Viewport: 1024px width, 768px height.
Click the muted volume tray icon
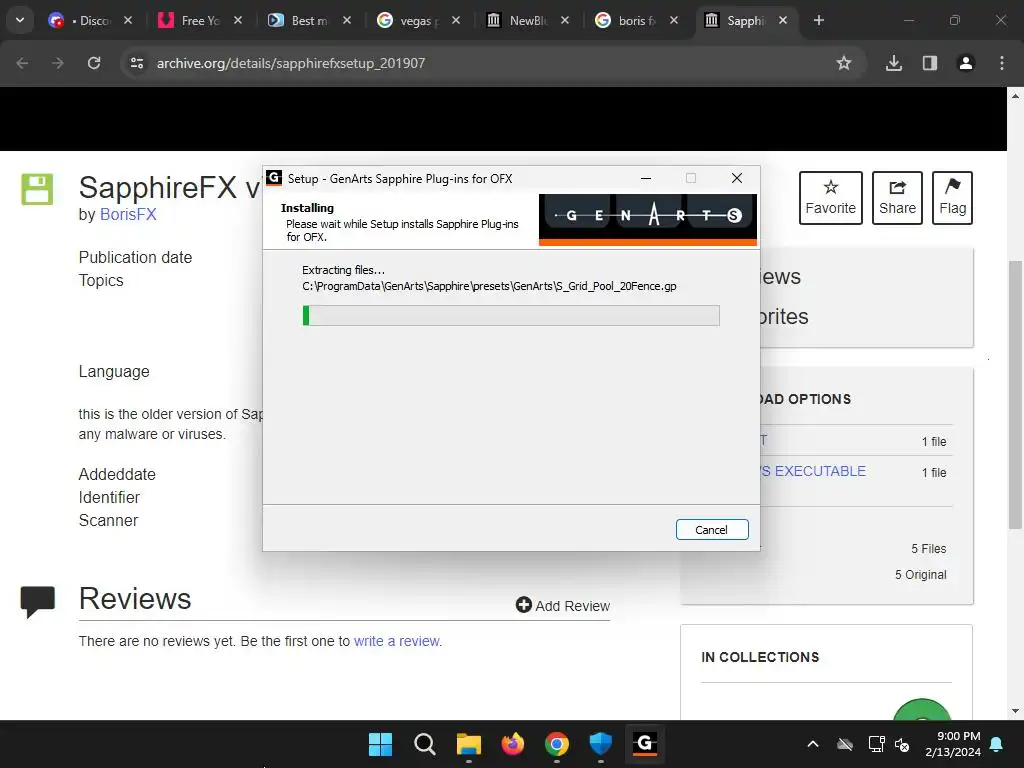tap(902, 744)
